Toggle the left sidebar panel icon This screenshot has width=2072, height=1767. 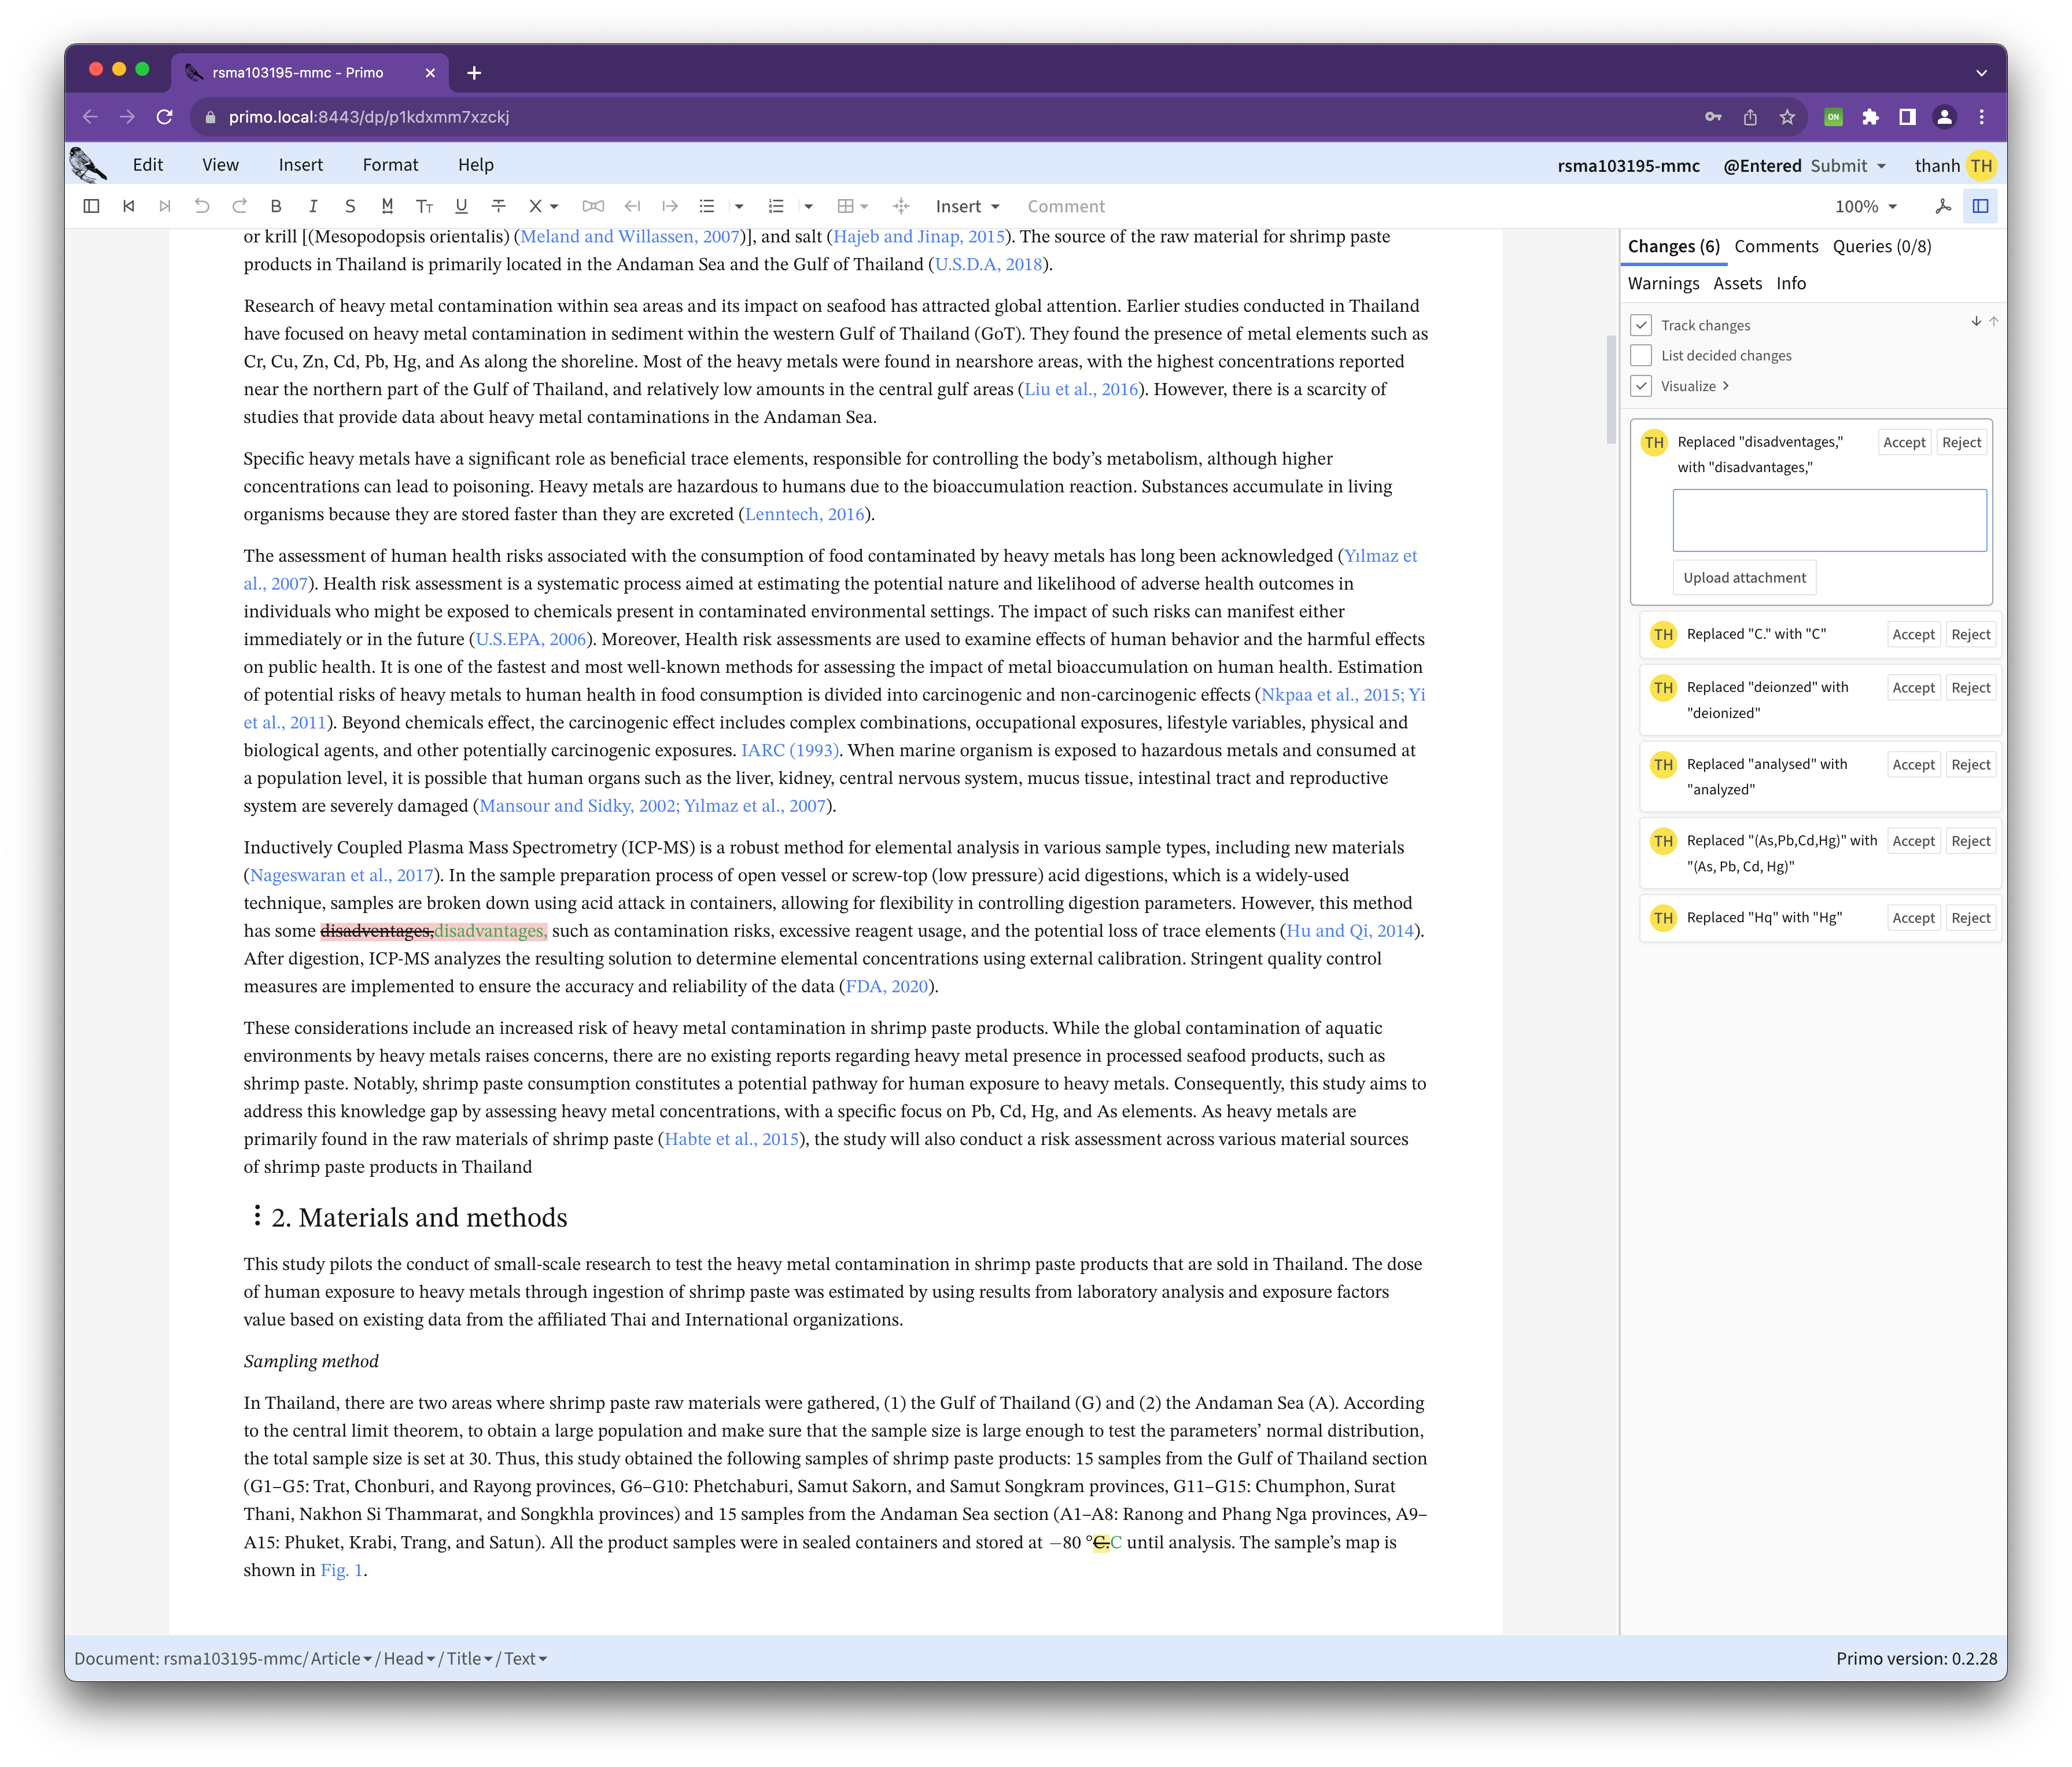pyautogui.click(x=91, y=206)
